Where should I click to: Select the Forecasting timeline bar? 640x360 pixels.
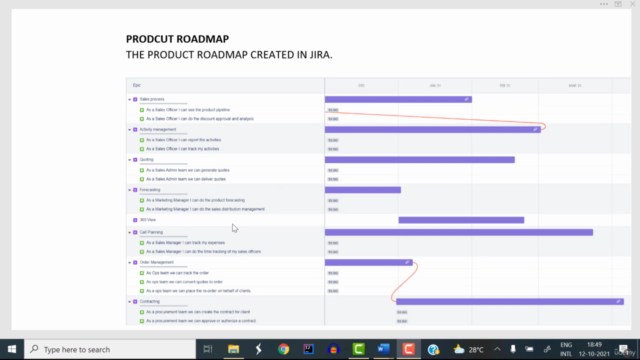click(x=363, y=190)
